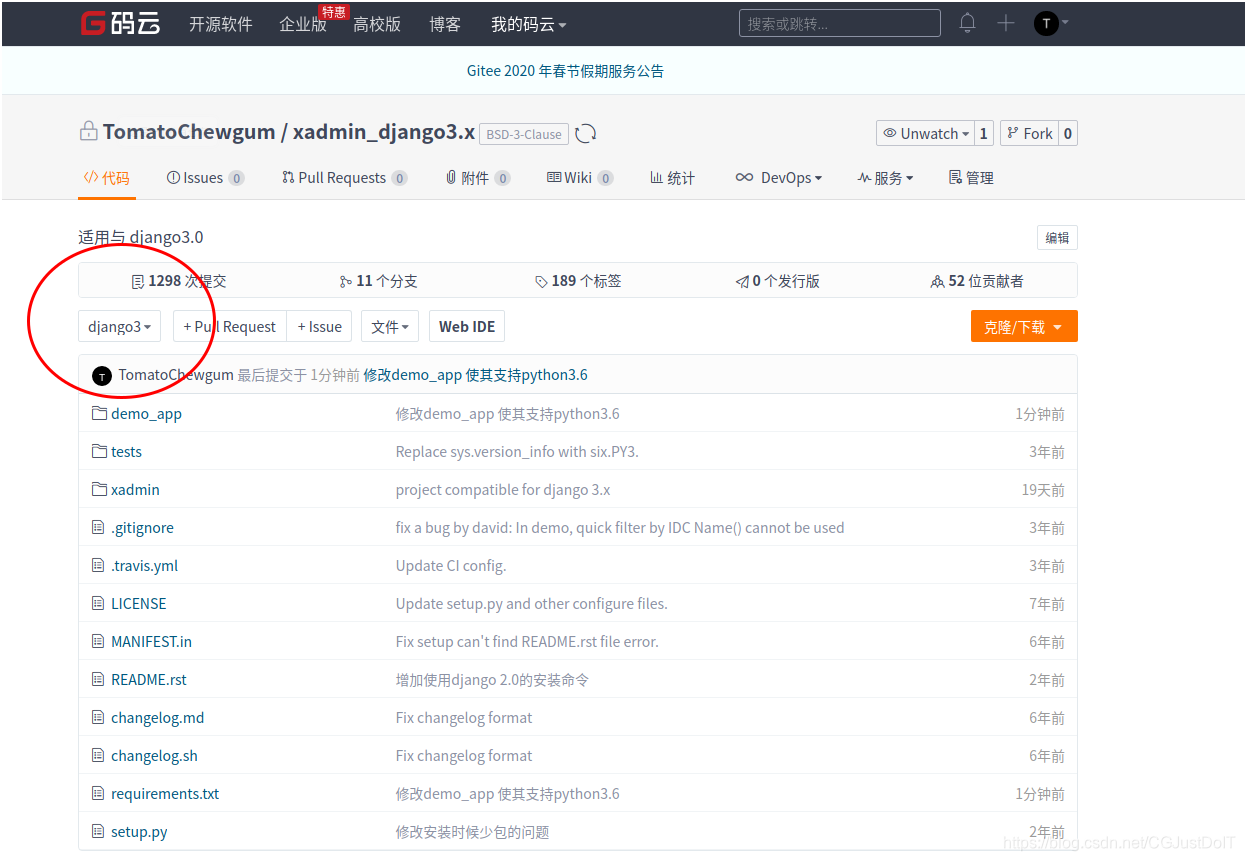
Task: Expand the DevOps dropdown tab
Action: click(x=779, y=177)
